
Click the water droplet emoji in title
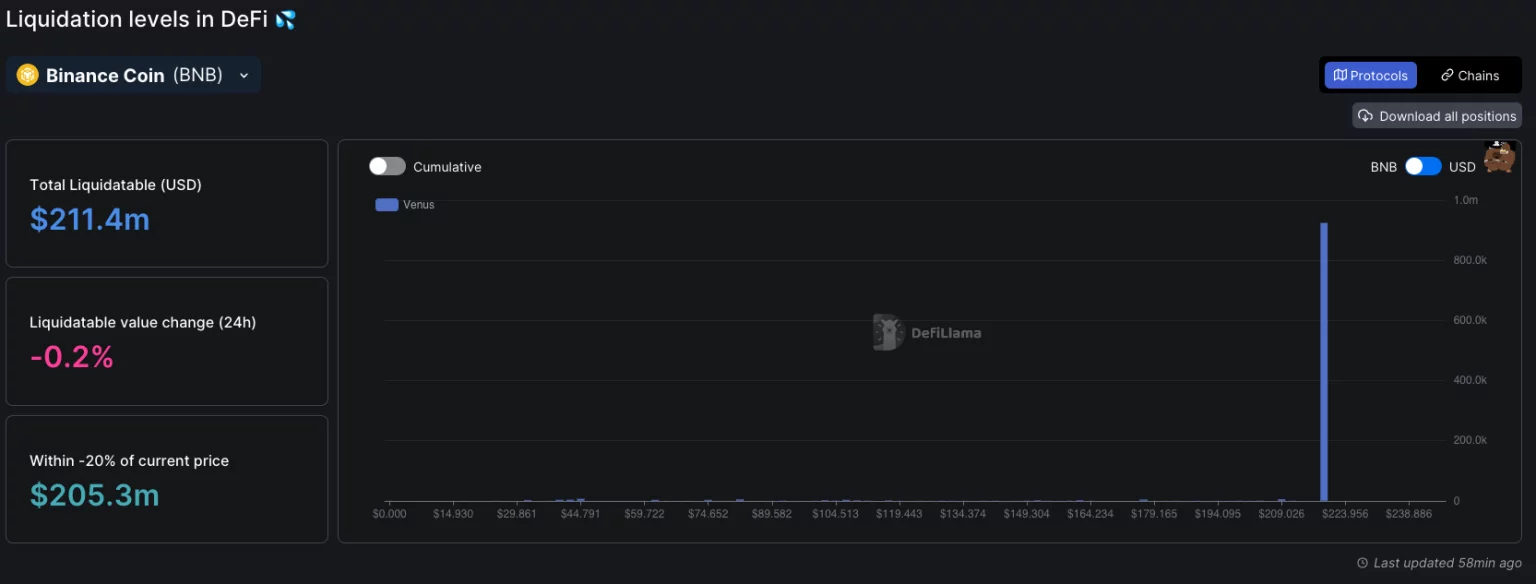(x=286, y=19)
